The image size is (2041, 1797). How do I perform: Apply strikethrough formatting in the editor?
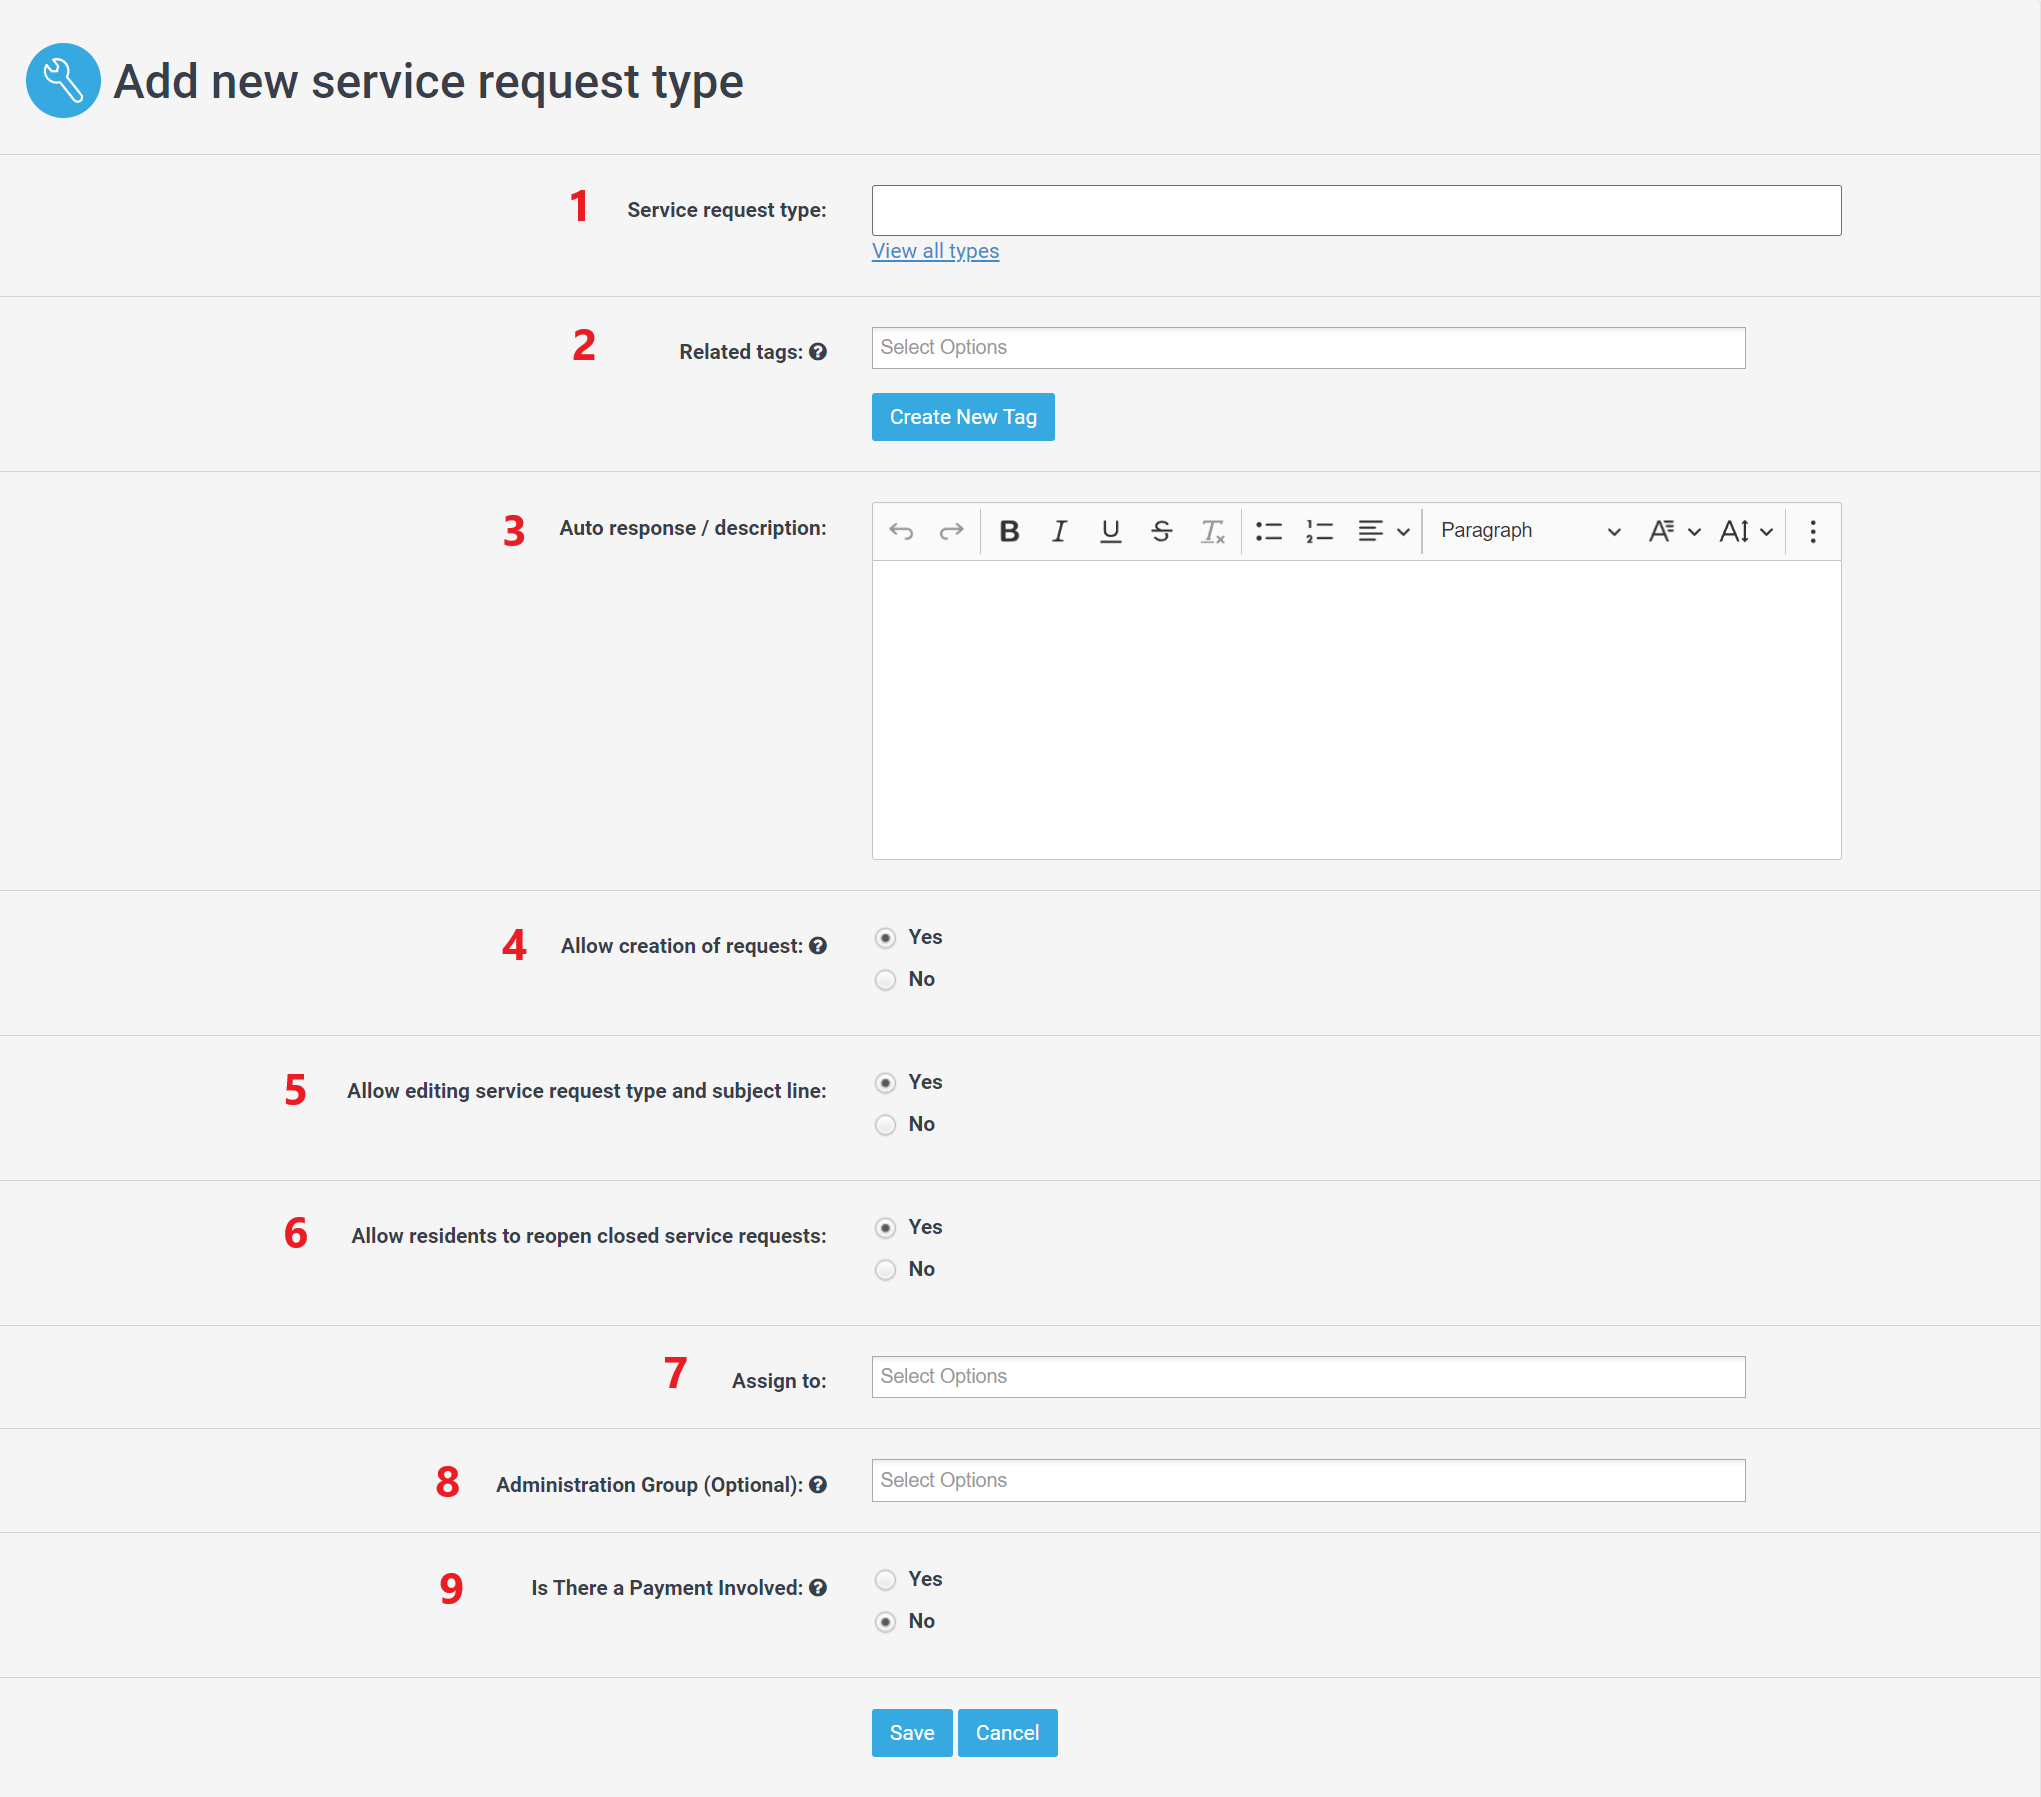click(x=1161, y=531)
